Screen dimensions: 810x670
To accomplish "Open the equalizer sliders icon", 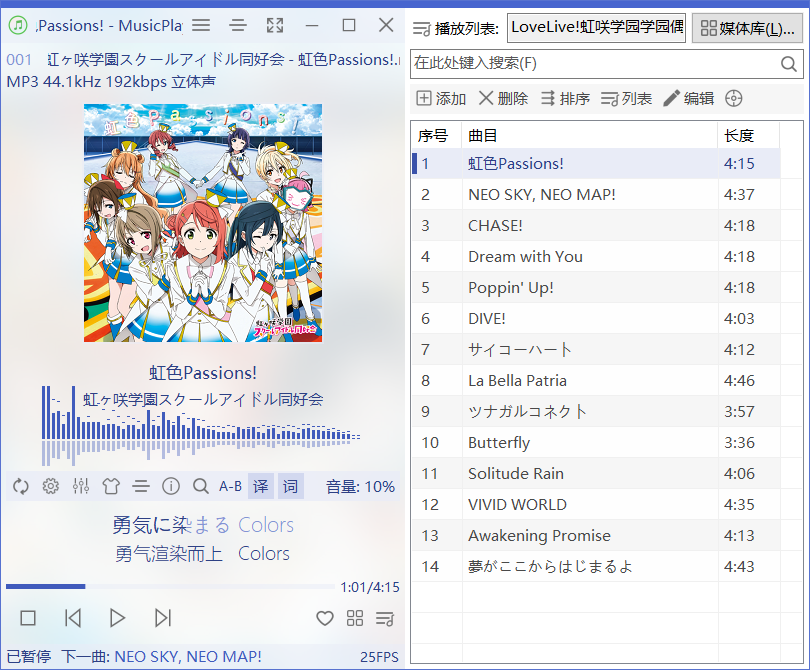I will [x=81, y=486].
